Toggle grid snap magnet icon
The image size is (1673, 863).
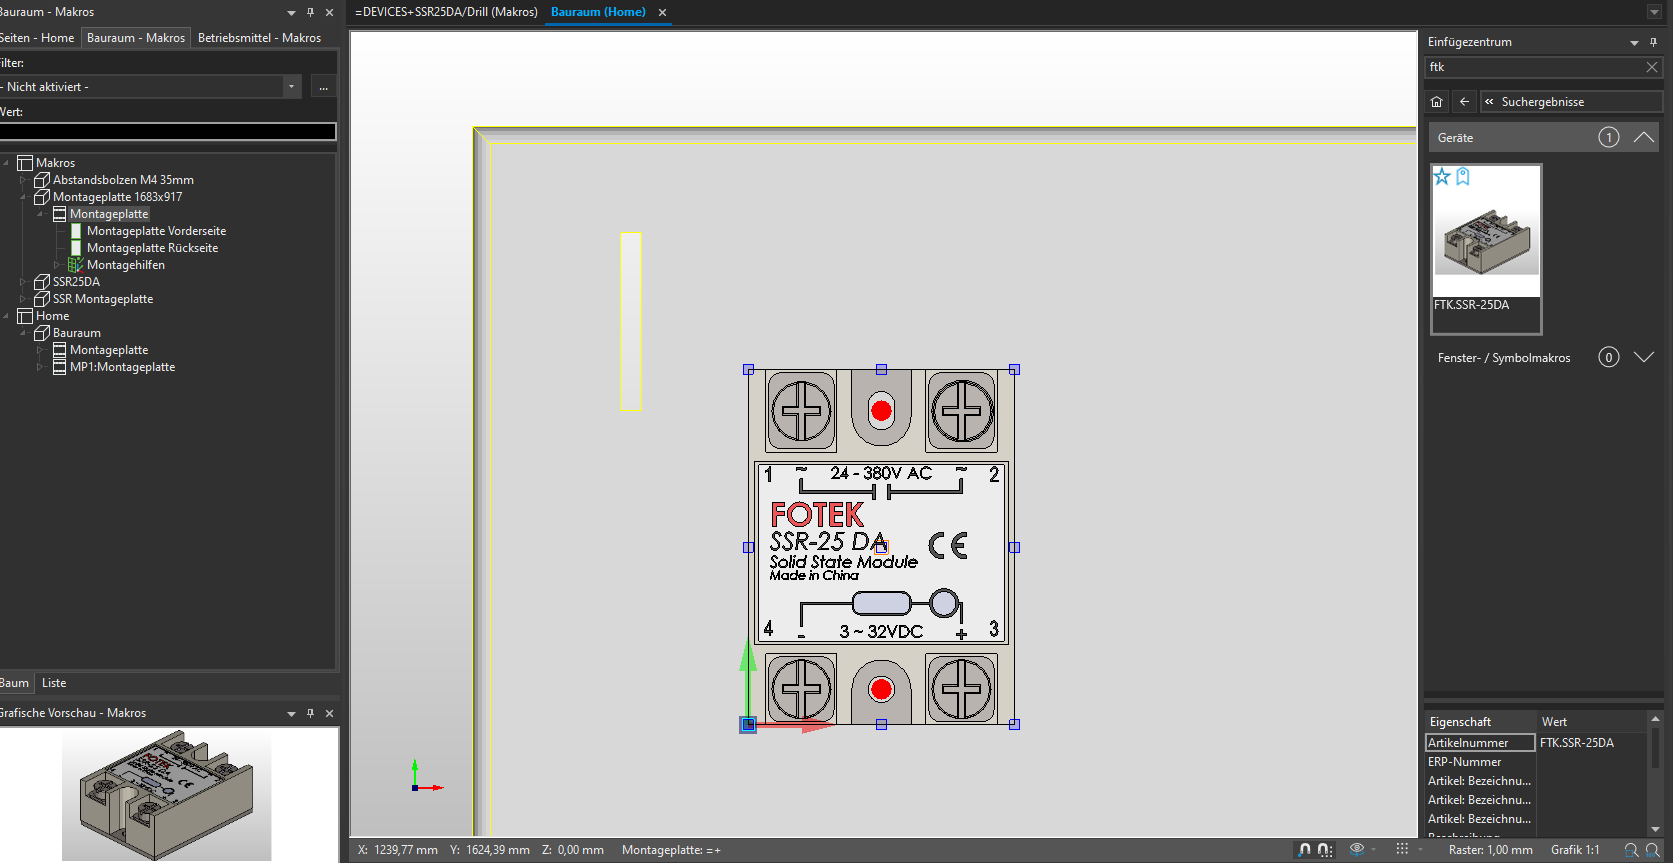pos(1325,850)
